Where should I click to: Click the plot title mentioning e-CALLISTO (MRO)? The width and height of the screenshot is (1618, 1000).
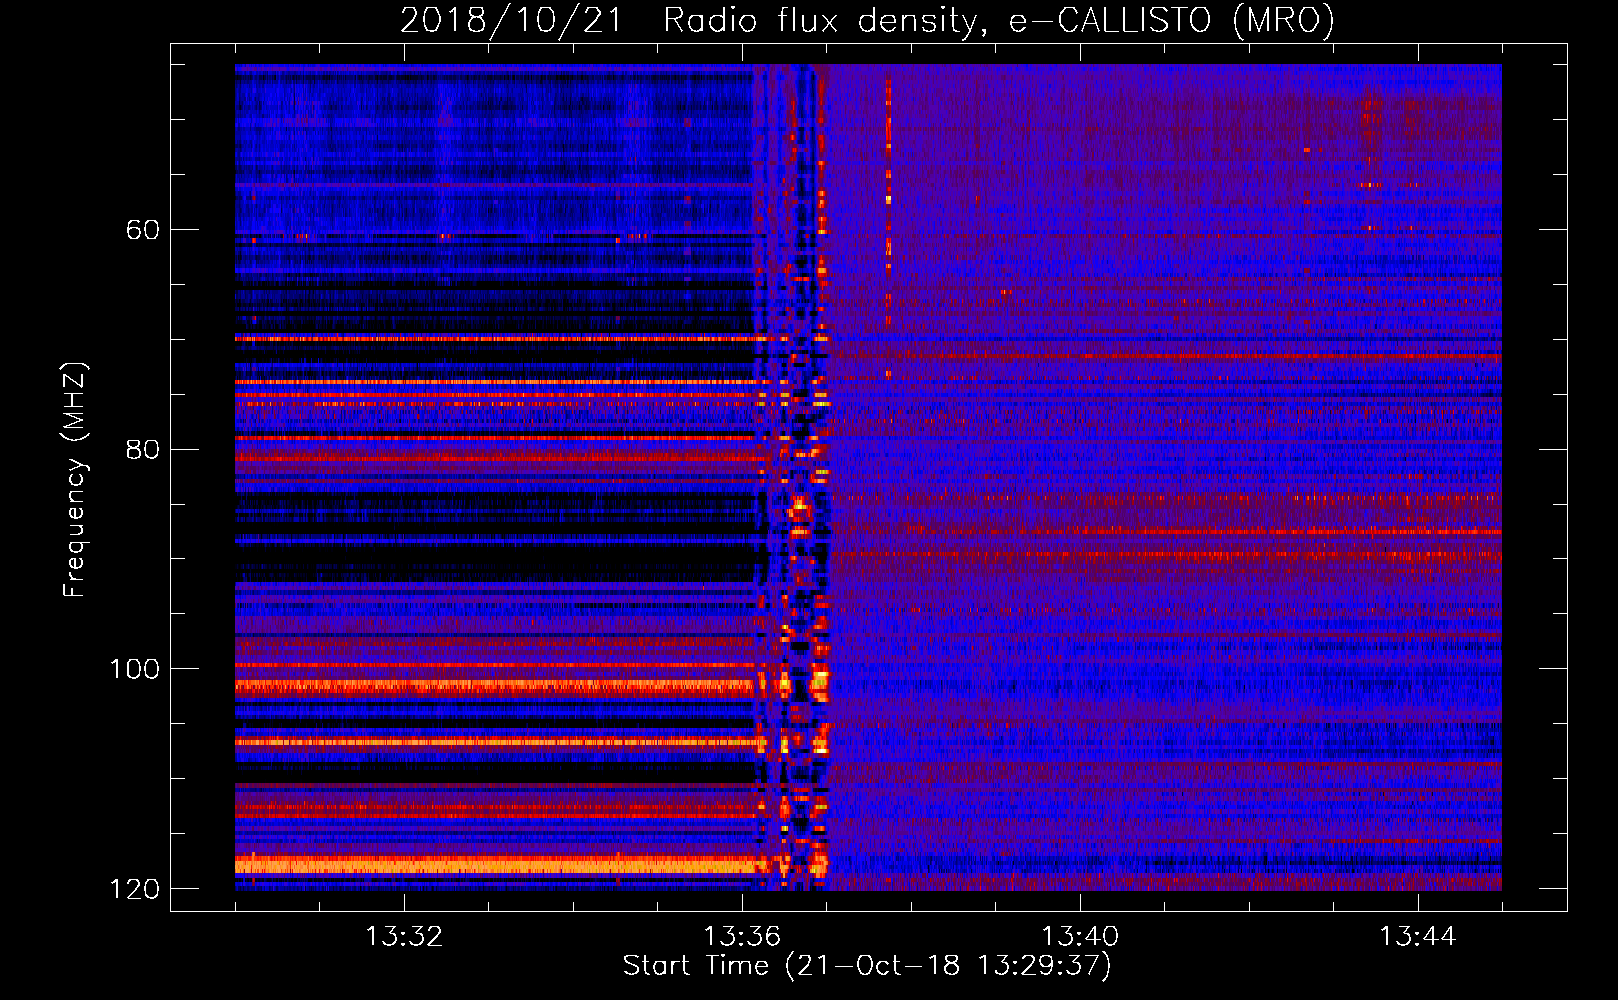(x=868, y=21)
